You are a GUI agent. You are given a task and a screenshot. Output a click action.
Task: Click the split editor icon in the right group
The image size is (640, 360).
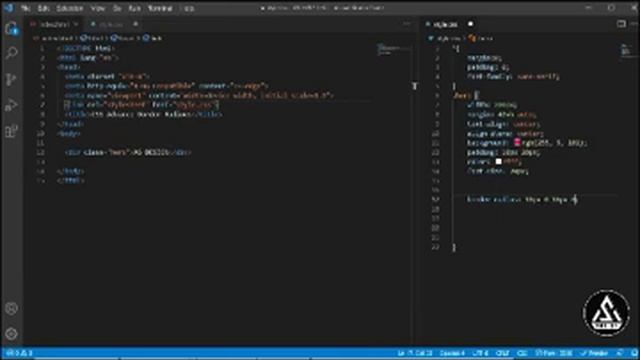(x=621, y=24)
